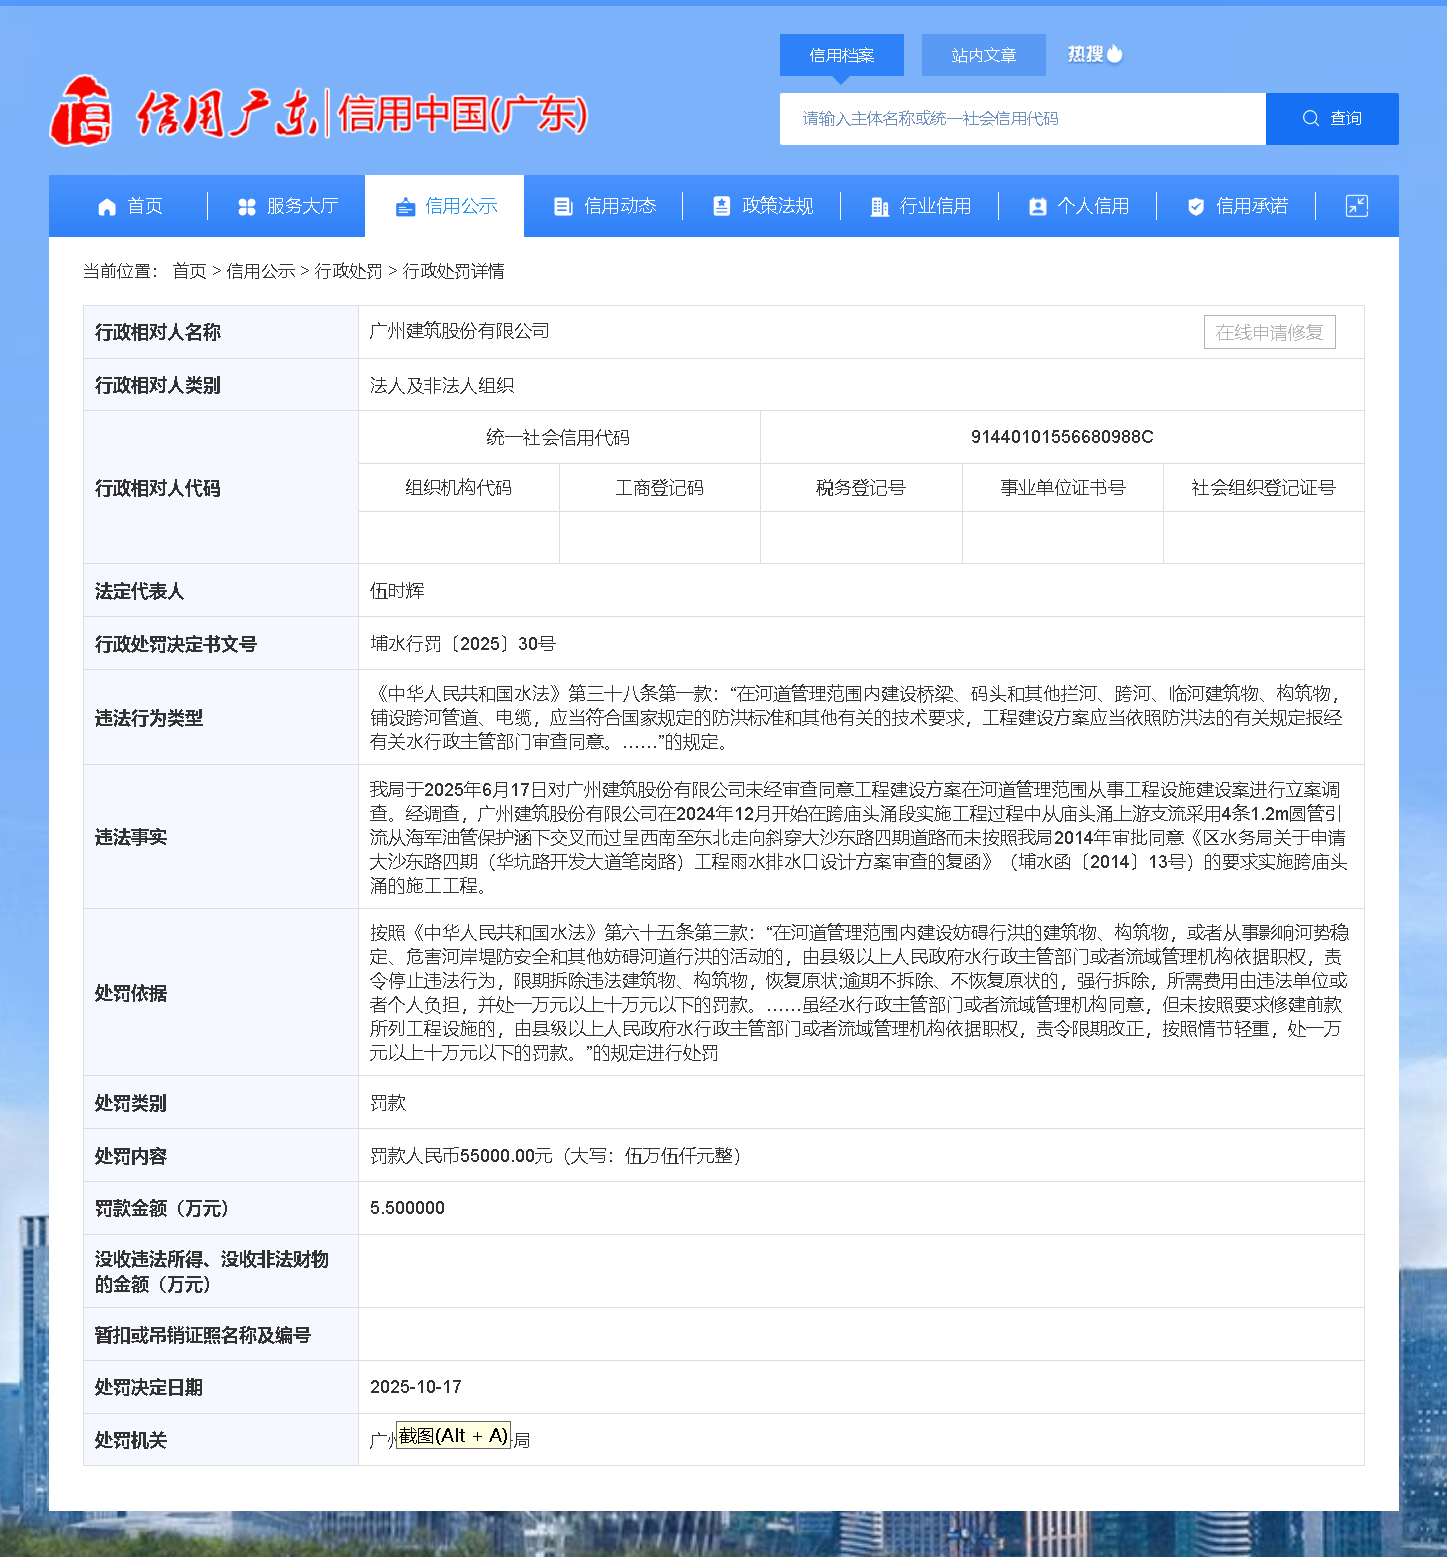Click the 法定代表人 row label
1447x1557 pixels.
[x=140, y=591]
